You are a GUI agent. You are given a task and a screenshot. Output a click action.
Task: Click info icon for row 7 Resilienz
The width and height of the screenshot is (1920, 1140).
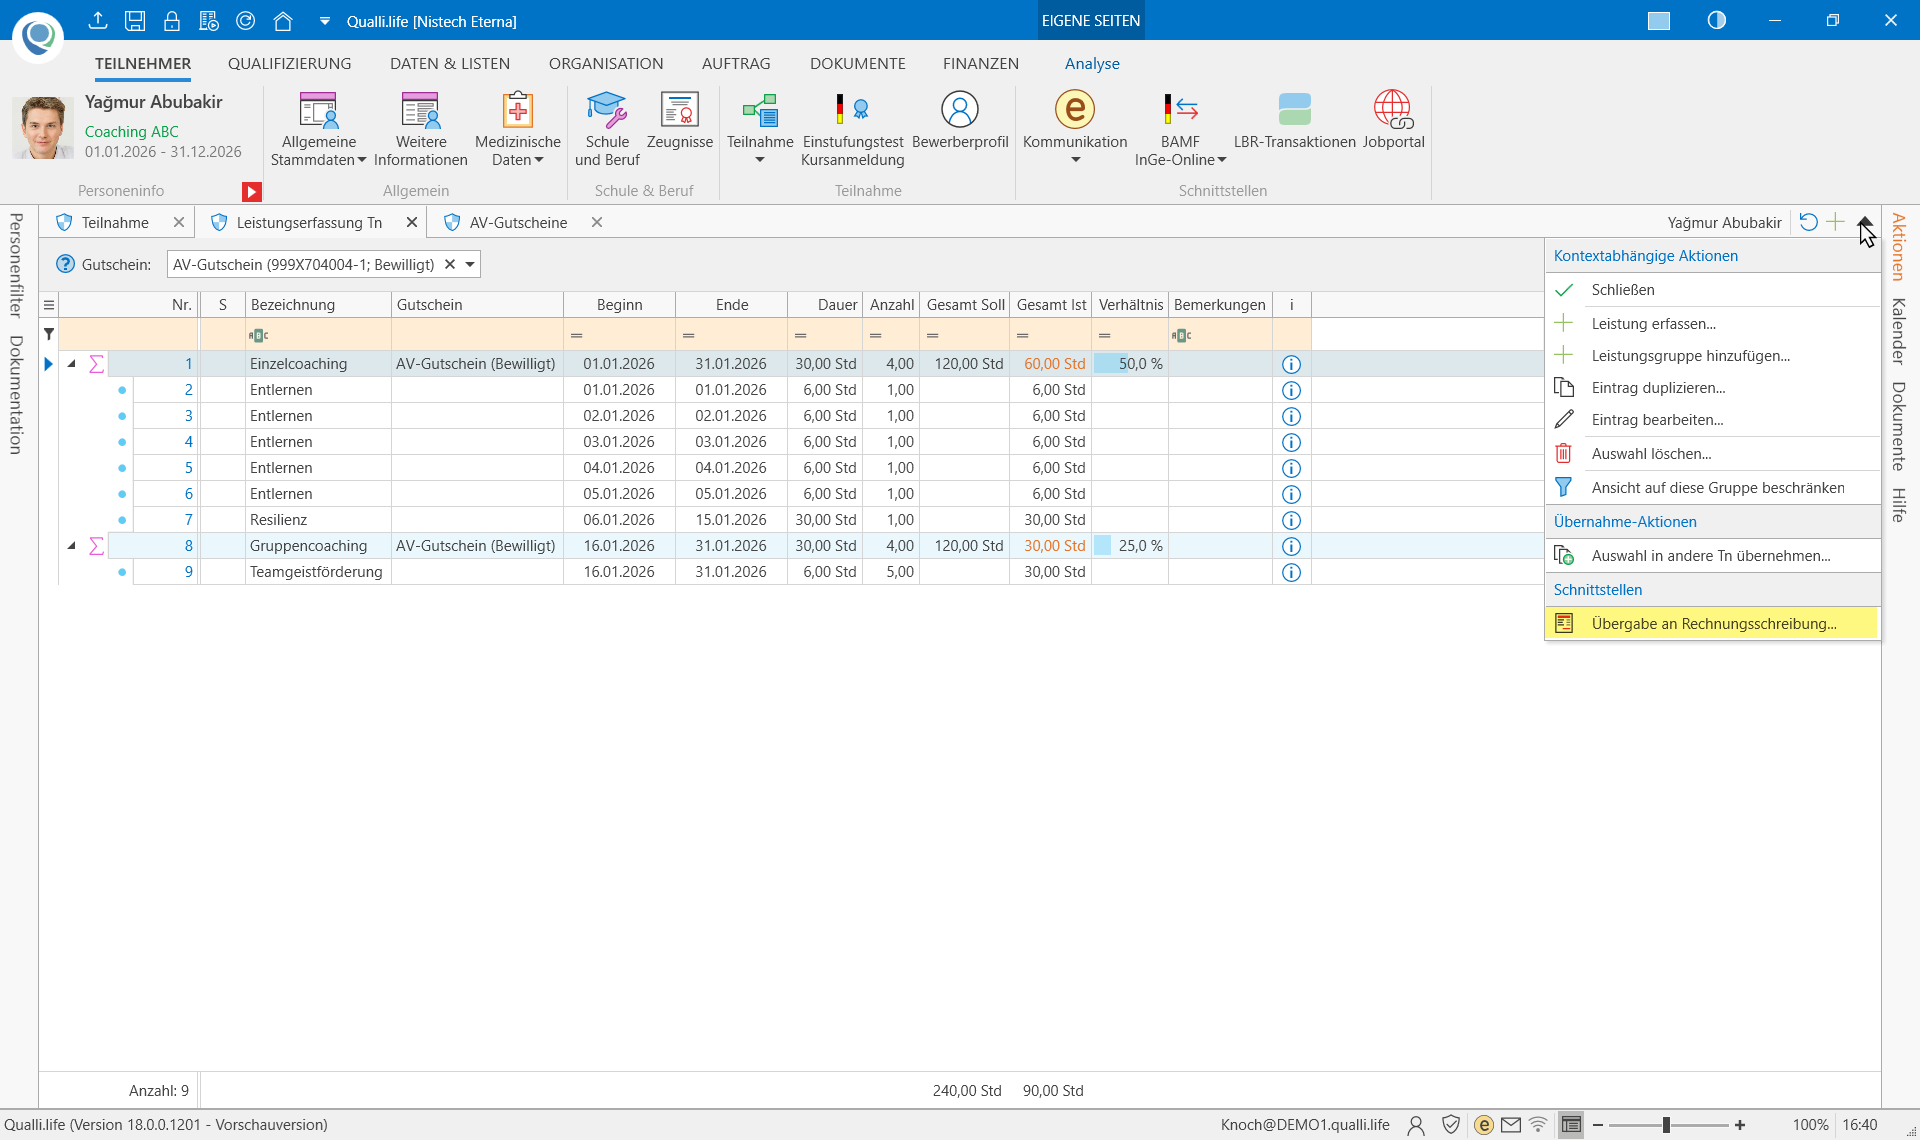[1291, 520]
